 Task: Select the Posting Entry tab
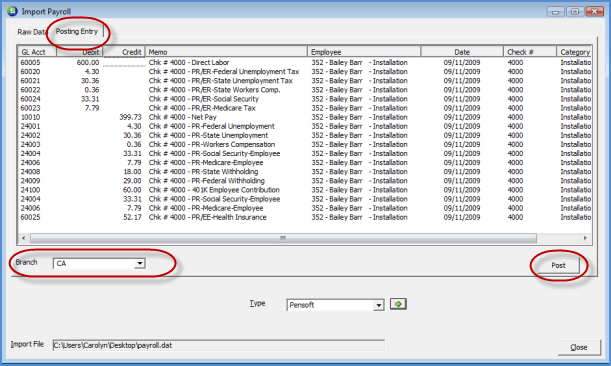(x=76, y=31)
